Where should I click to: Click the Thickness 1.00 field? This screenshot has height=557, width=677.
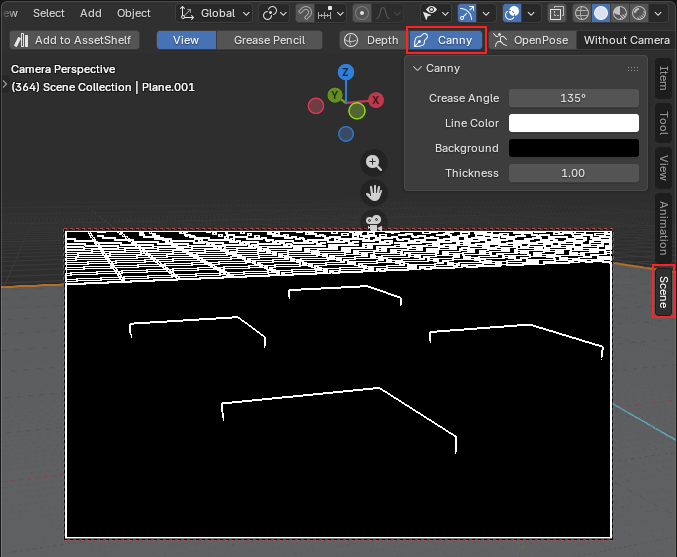click(x=574, y=173)
